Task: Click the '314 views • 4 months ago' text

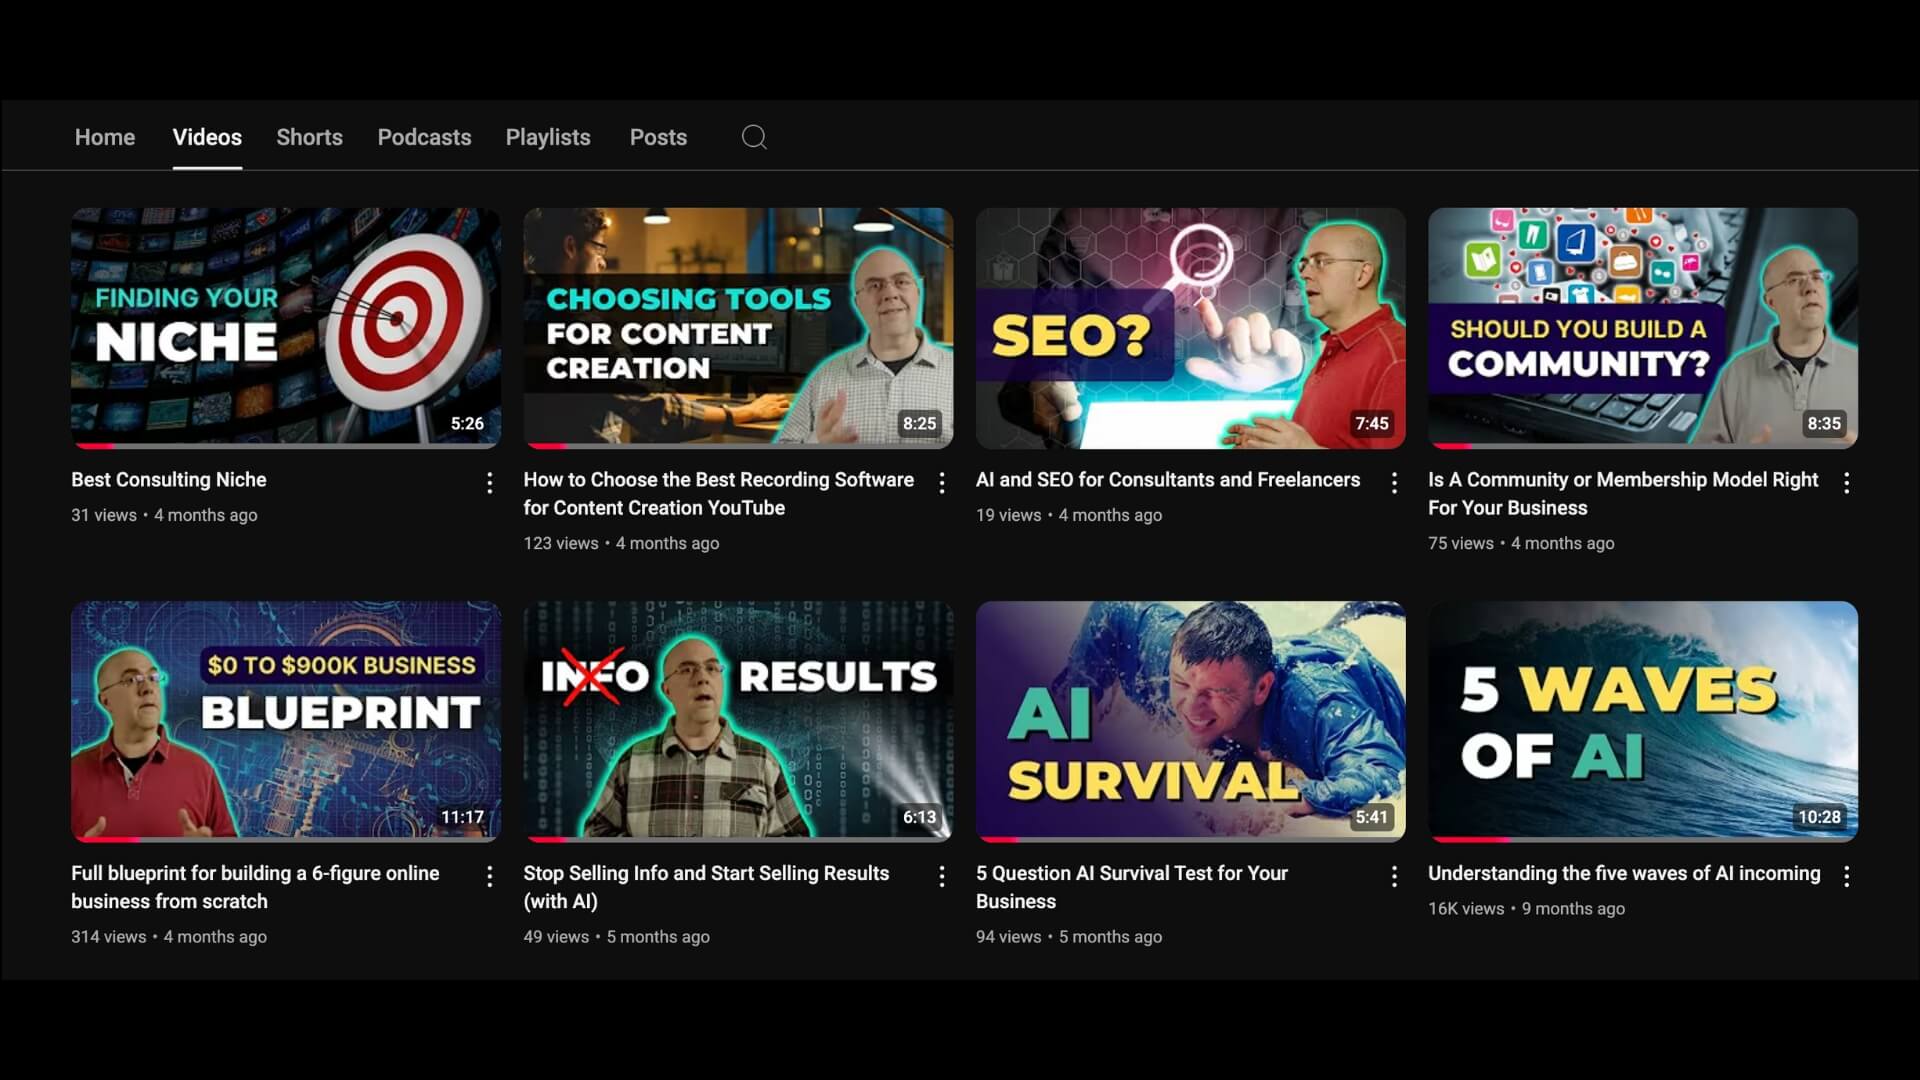Action: (x=169, y=937)
